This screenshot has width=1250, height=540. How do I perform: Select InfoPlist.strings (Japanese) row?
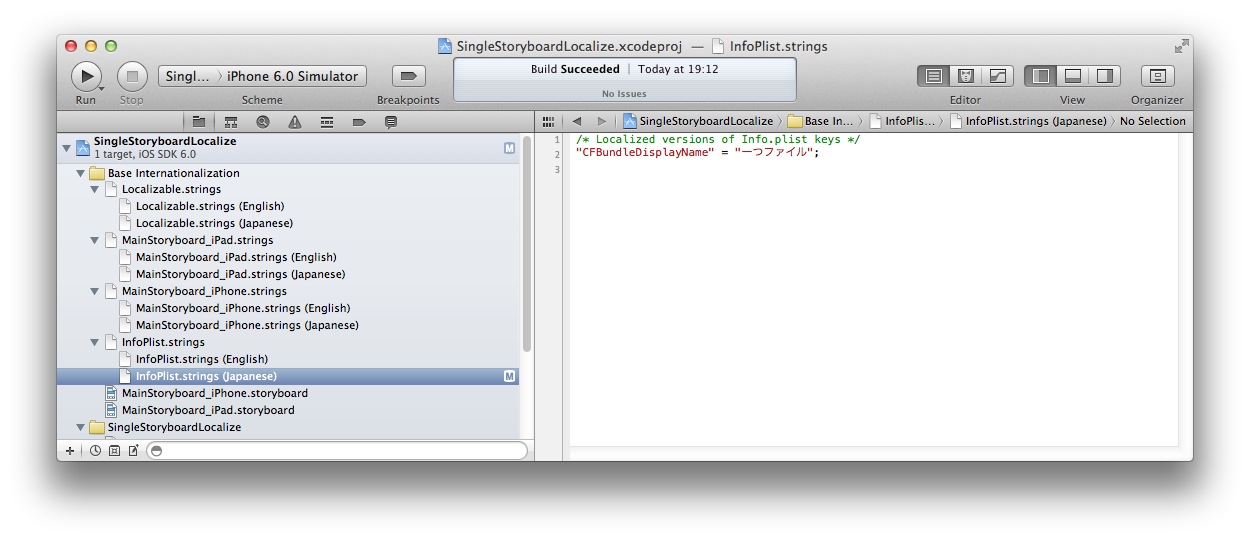(288, 376)
